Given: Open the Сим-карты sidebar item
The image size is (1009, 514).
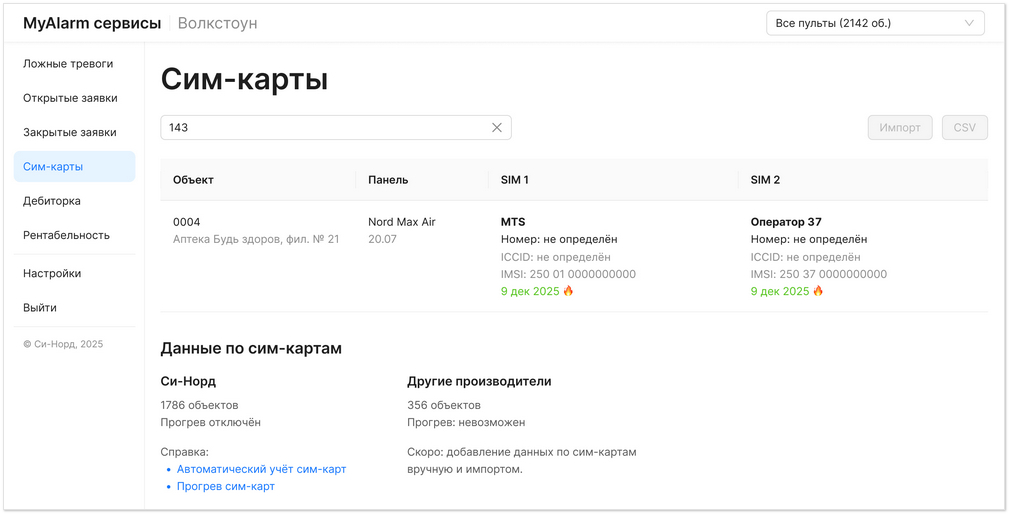Looking at the screenshot, I should tap(53, 167).
